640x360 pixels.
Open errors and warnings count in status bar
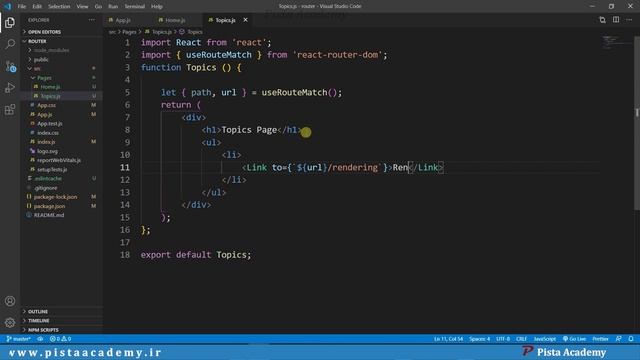click(x=60, y=339)
